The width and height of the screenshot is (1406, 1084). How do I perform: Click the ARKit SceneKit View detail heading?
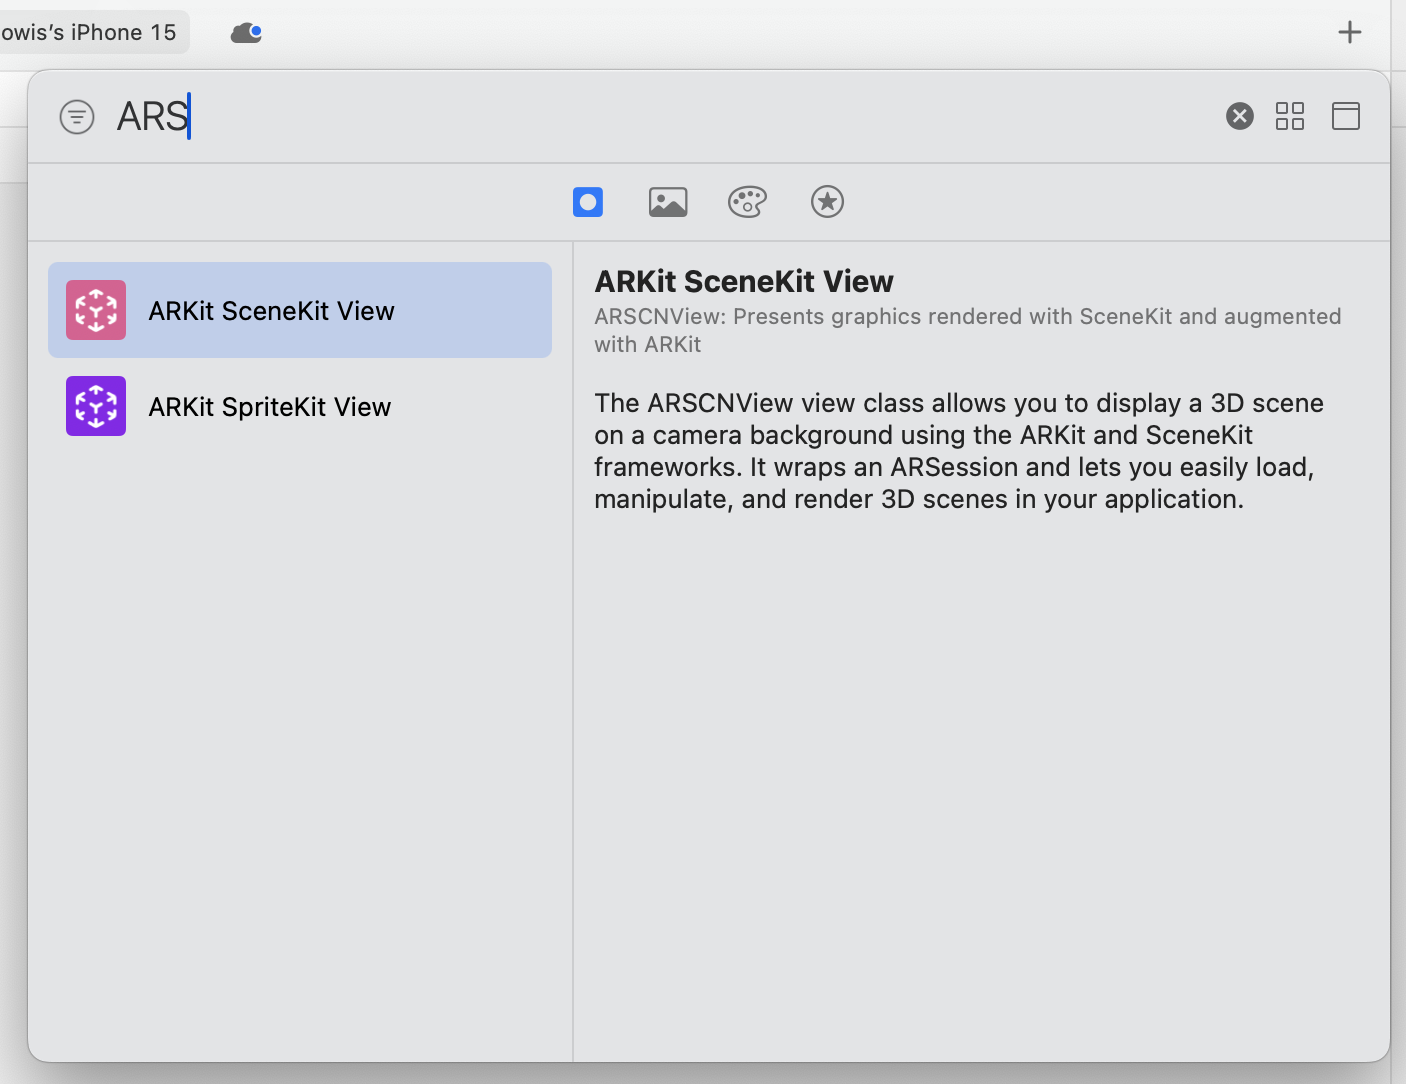pos(744,282)
